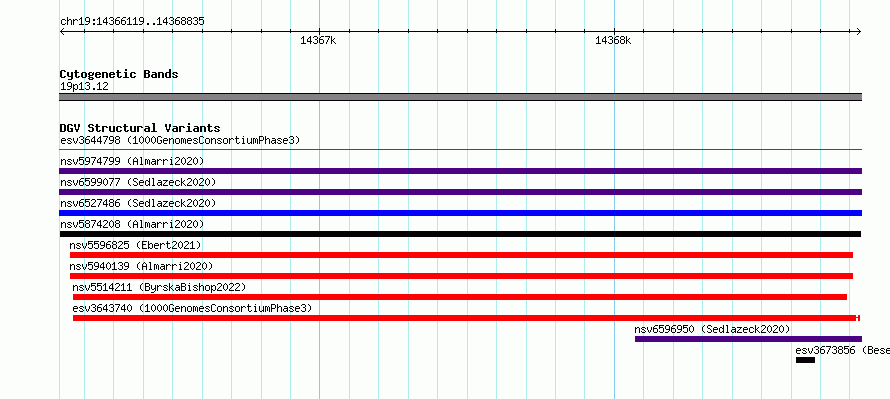
Task: Open the nsv5974799 (Almarri2020) label
Action: click(x=132, y=161)
